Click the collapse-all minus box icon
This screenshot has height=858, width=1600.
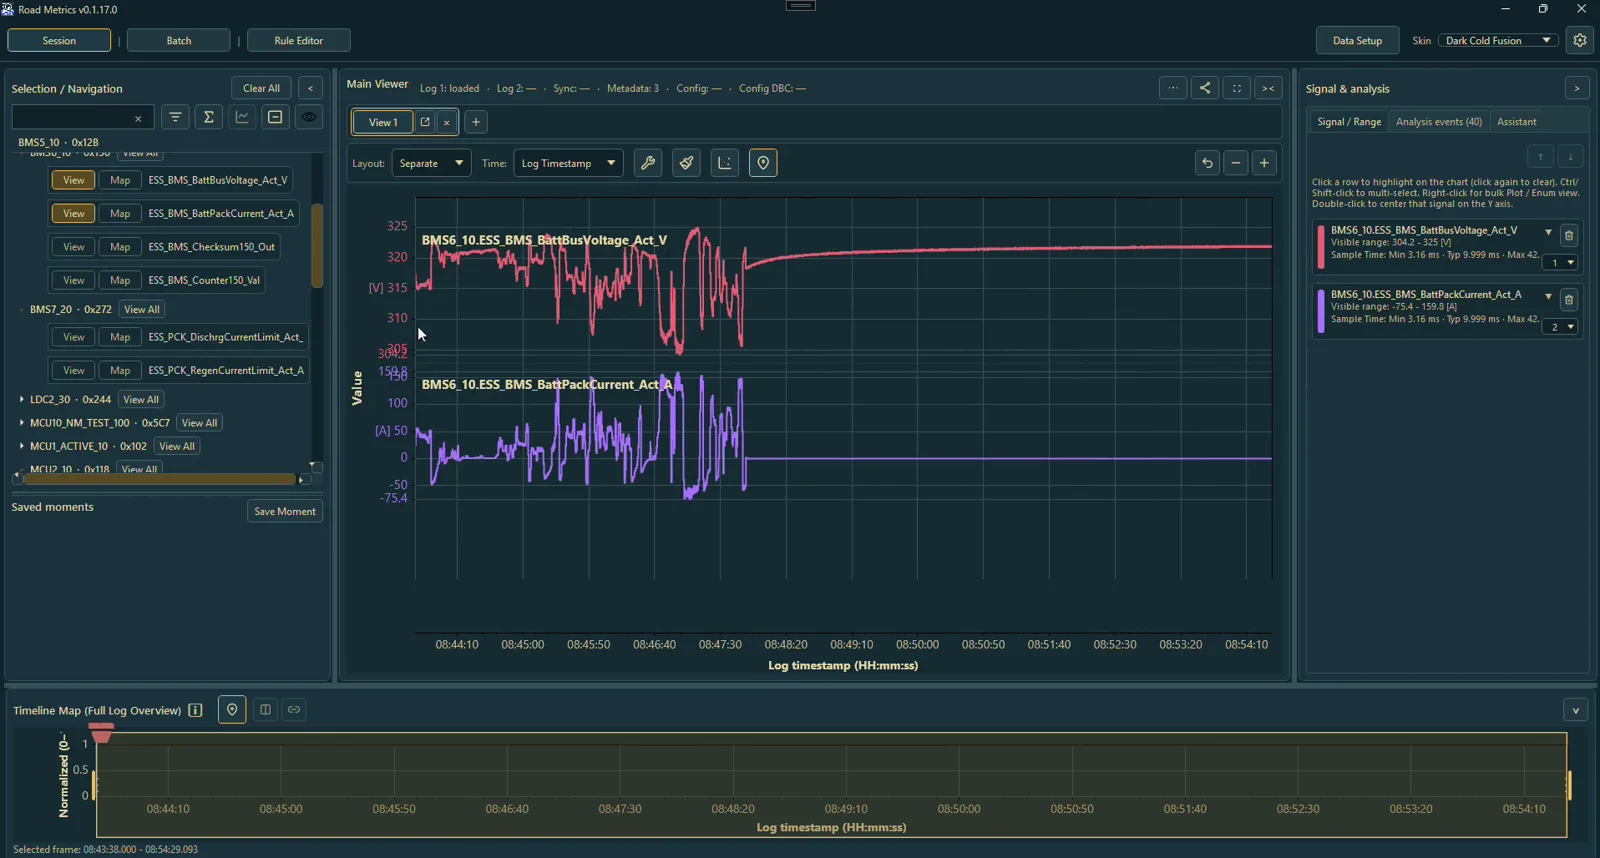click(x=275, y=117)
